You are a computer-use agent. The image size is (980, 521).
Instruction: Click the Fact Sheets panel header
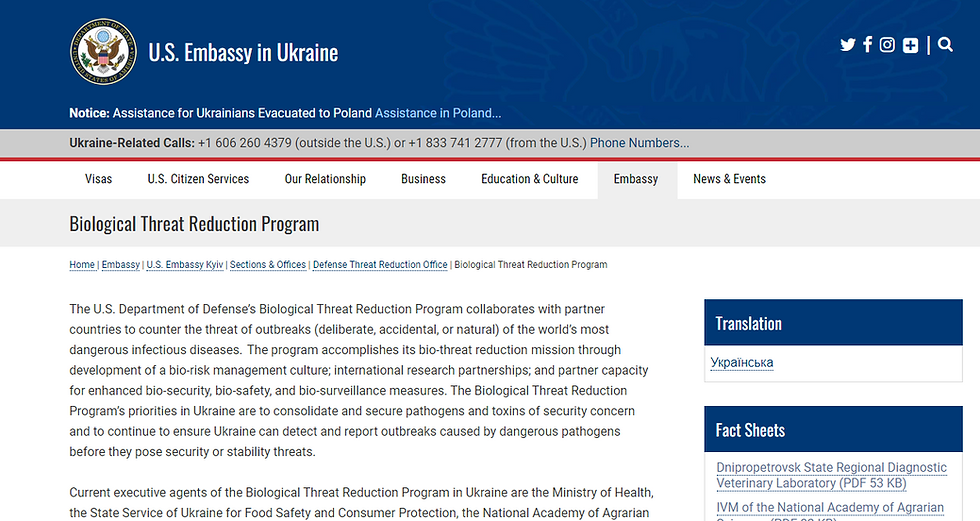833,429
